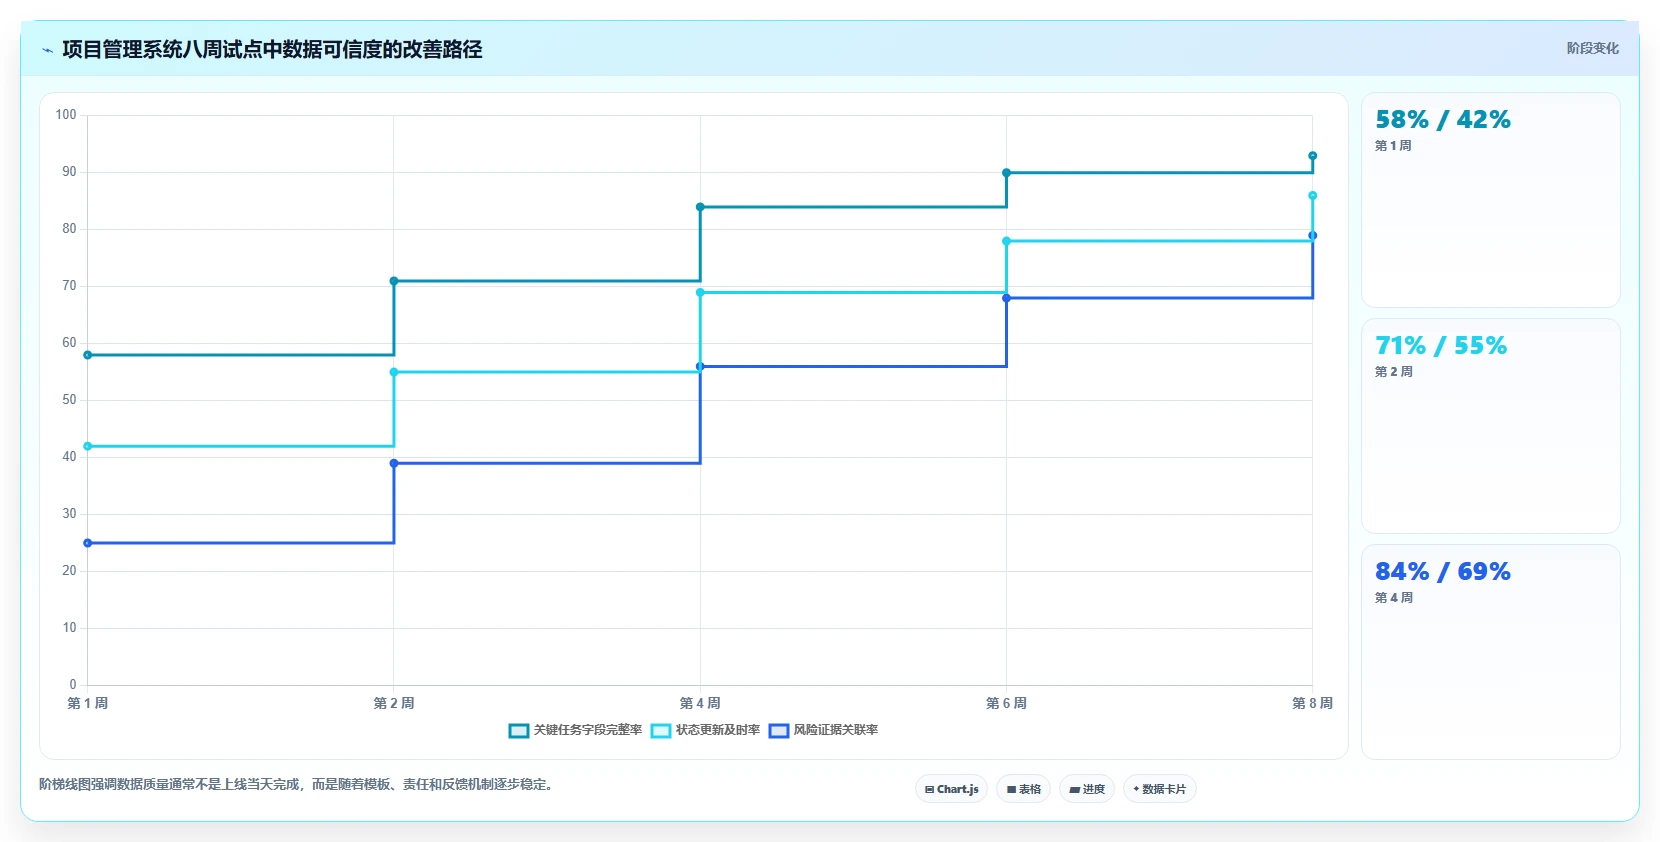Viewport: 1660px width, 842px height.
Task: Click the 第 1 周 cyan data point at 42
Action: pyautogui.click(x=88, y=446)
